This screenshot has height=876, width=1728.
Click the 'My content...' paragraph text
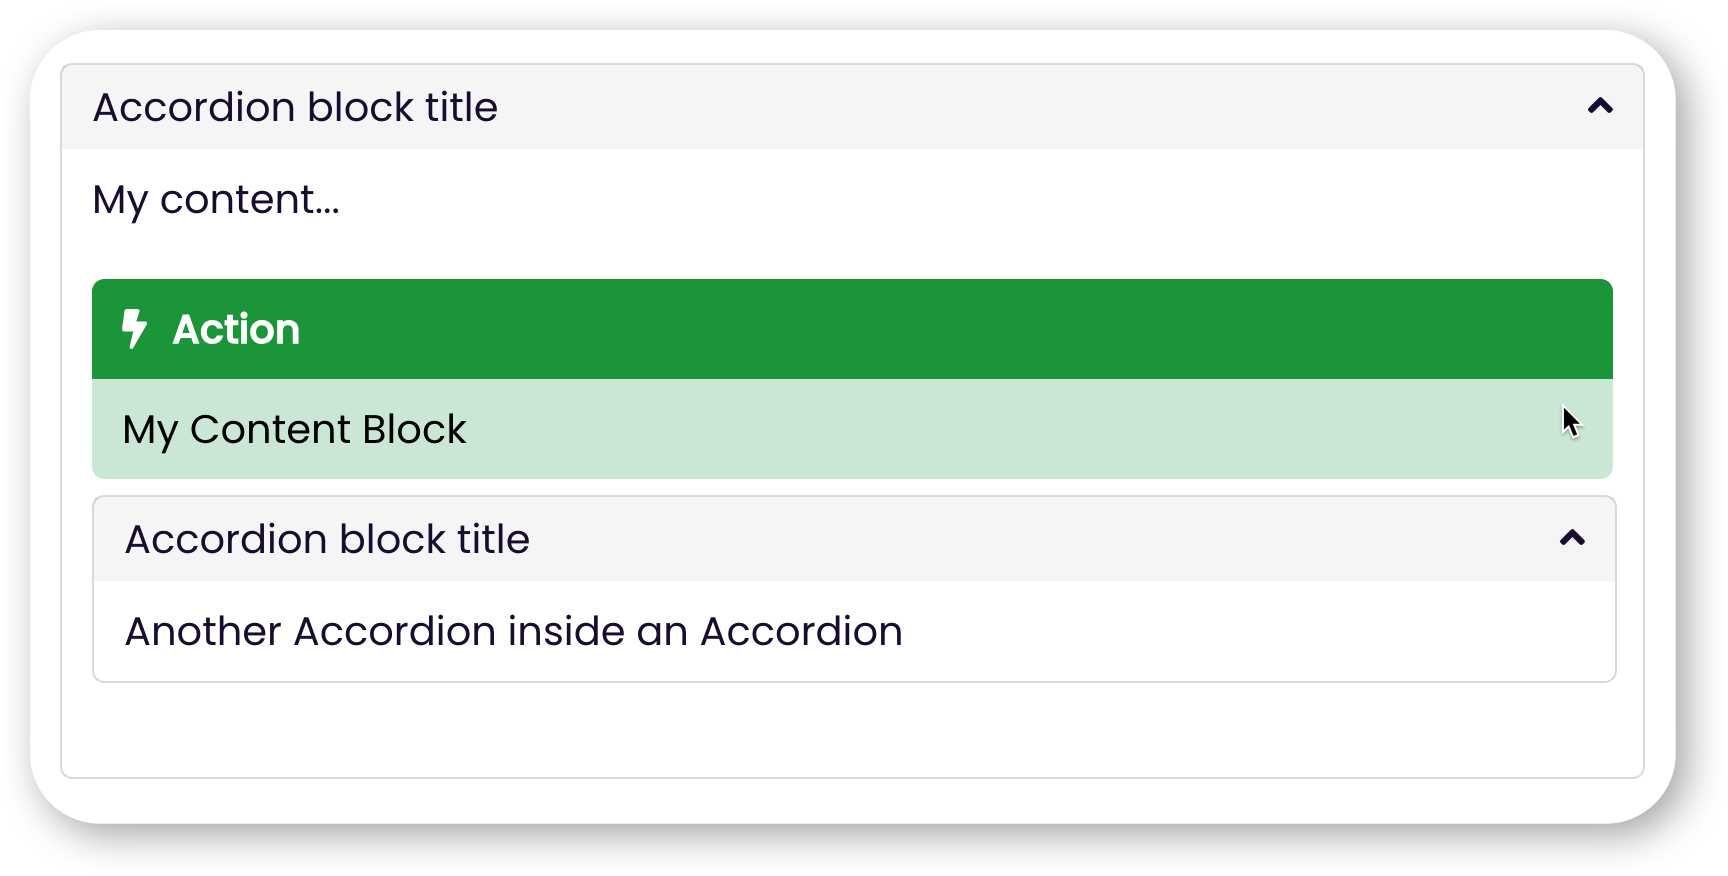pyautogui.click(x=216, y=200)
